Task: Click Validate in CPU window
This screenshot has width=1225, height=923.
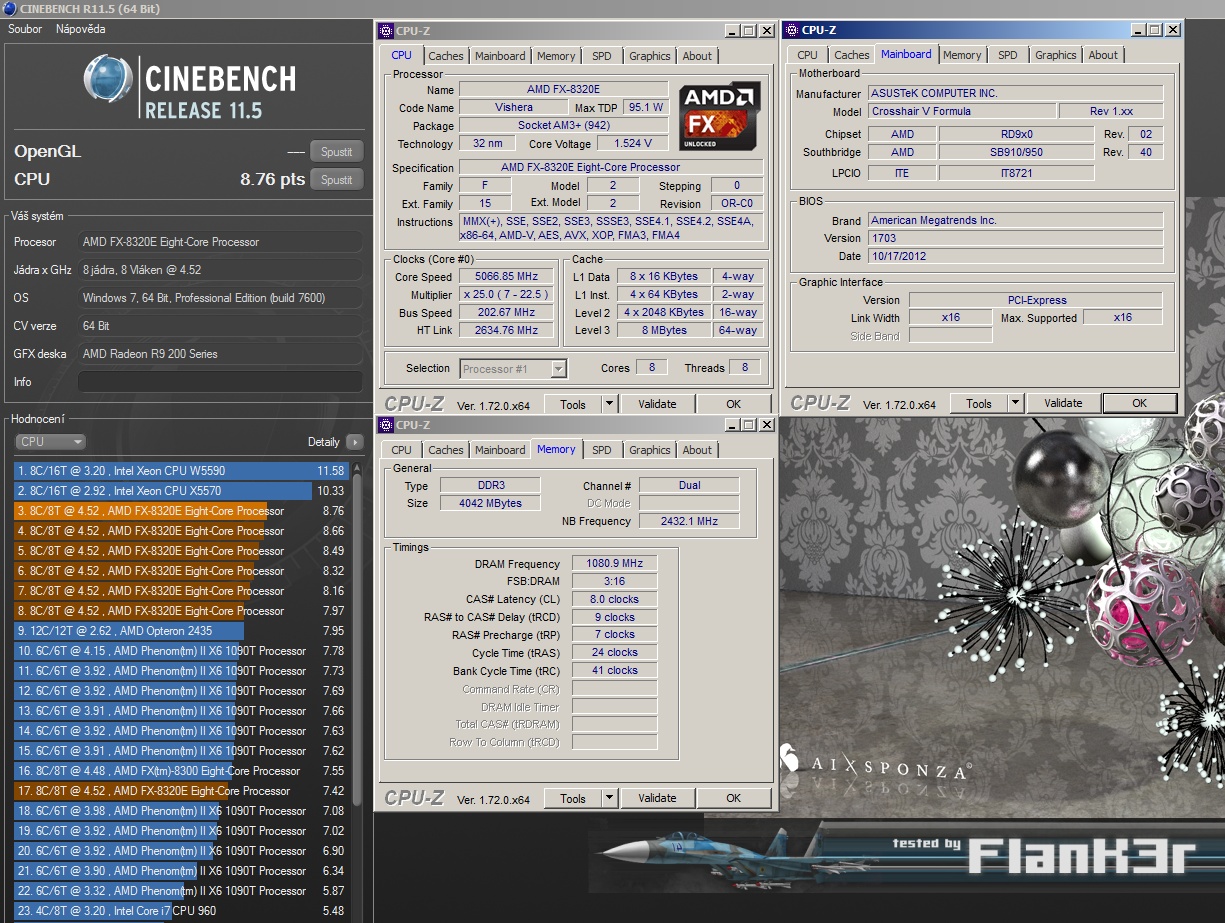Action: click(x=657, y=404)
